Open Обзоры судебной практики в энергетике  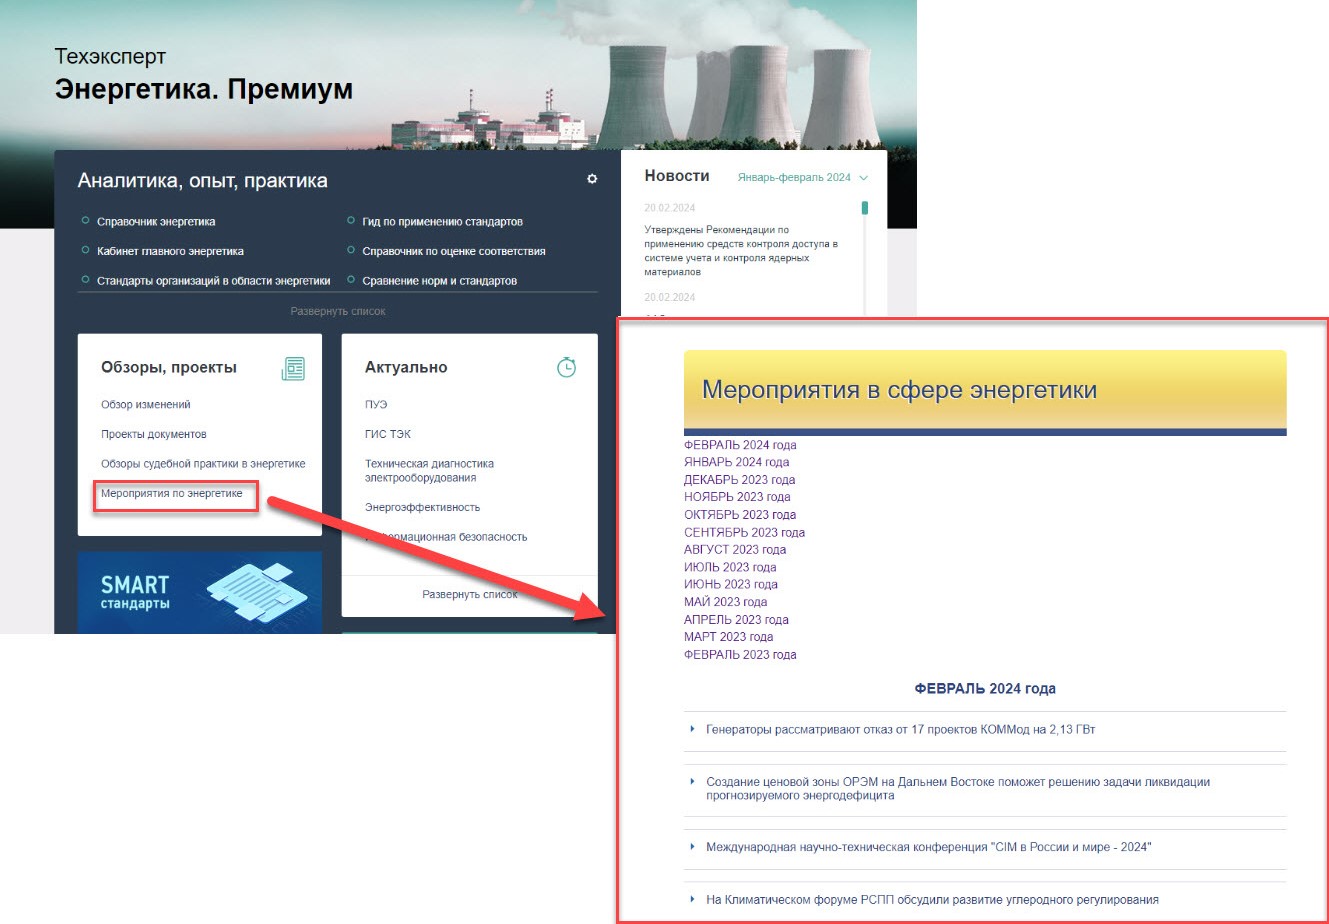tap(203, 464)
